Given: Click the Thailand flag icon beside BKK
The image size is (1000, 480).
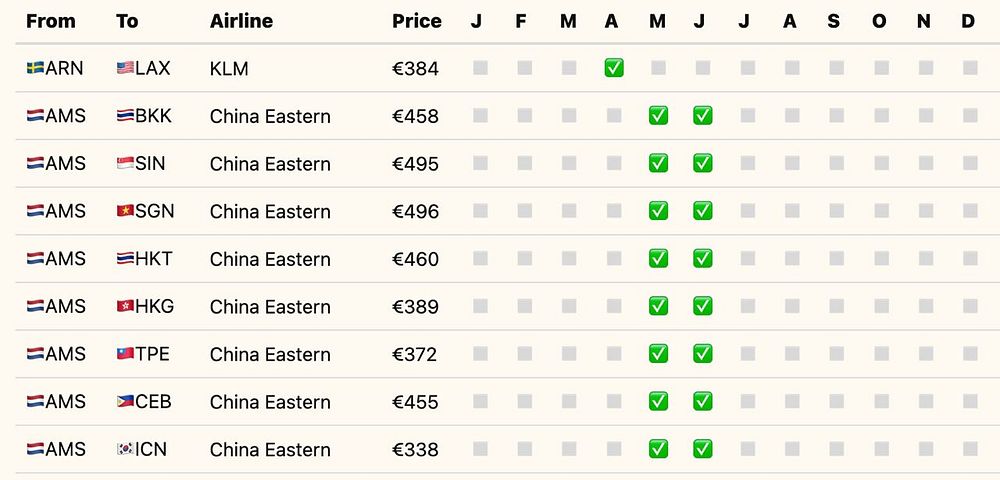Looking at the screenshot, I should pos(126,116).
